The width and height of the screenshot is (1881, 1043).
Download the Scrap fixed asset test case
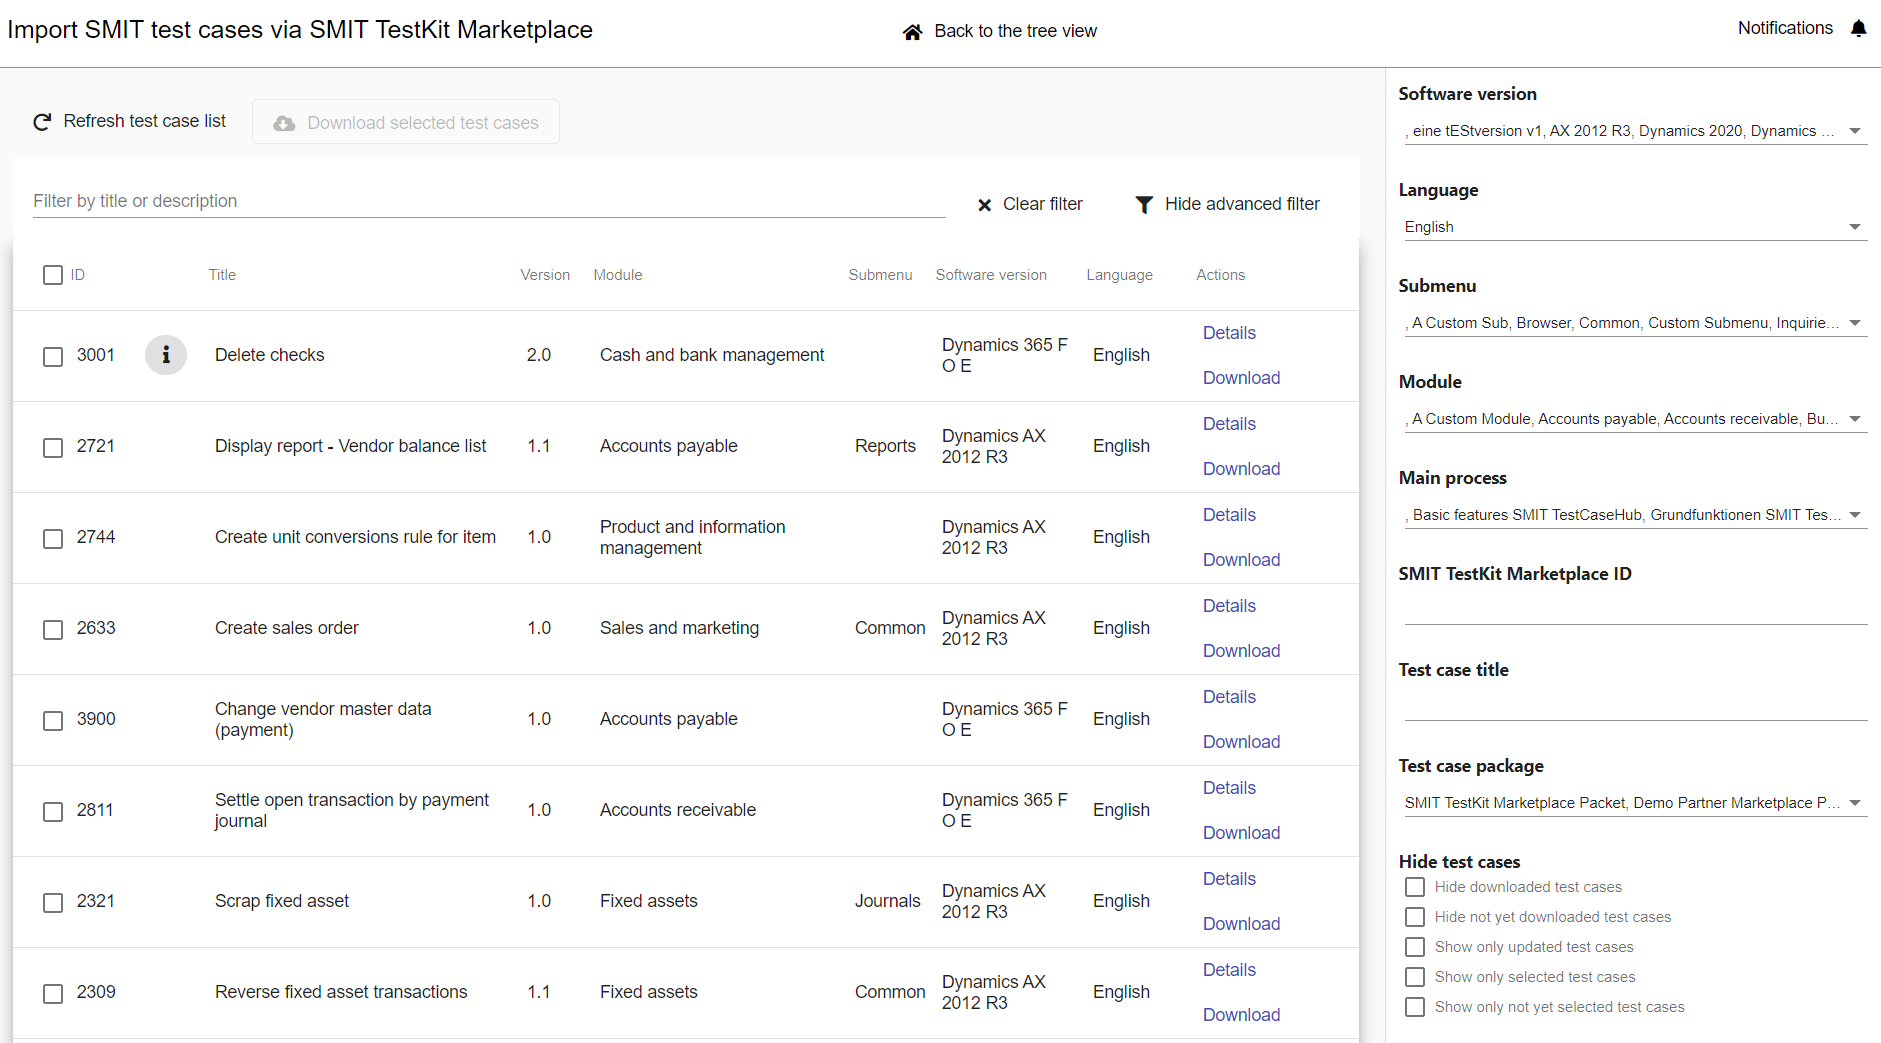point(1241,924)
